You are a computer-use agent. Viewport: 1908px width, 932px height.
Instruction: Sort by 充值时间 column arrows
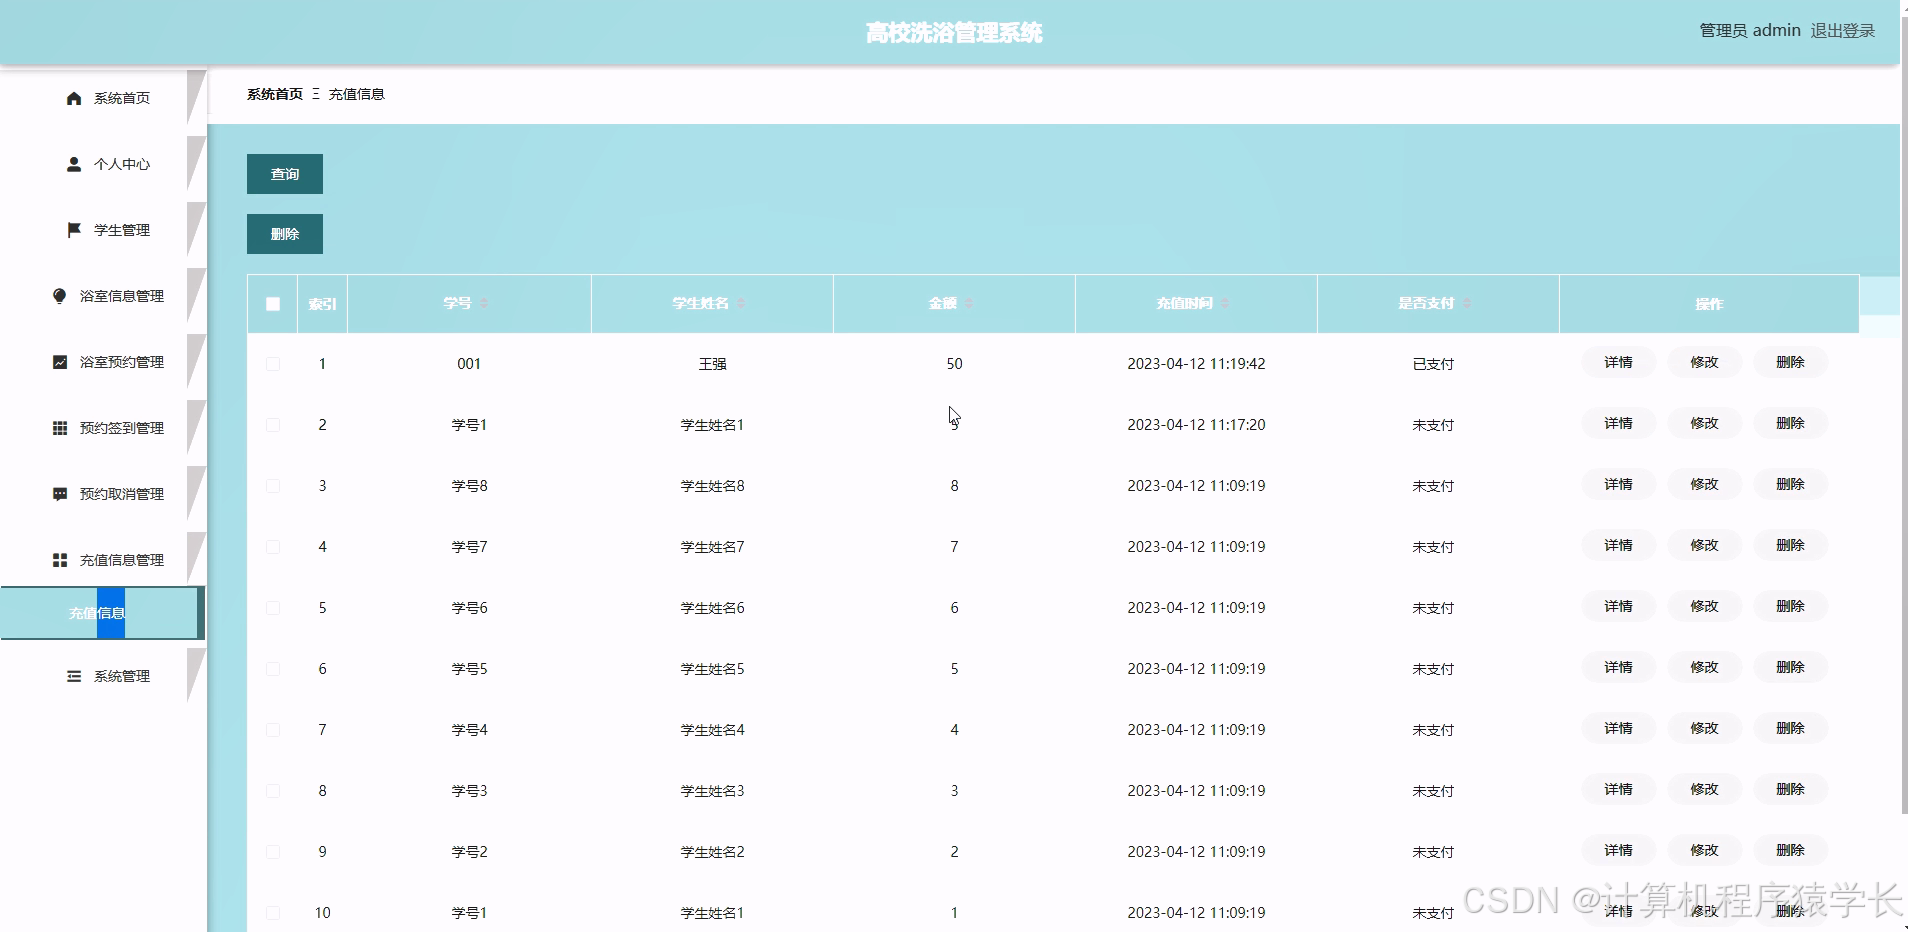1225,303
